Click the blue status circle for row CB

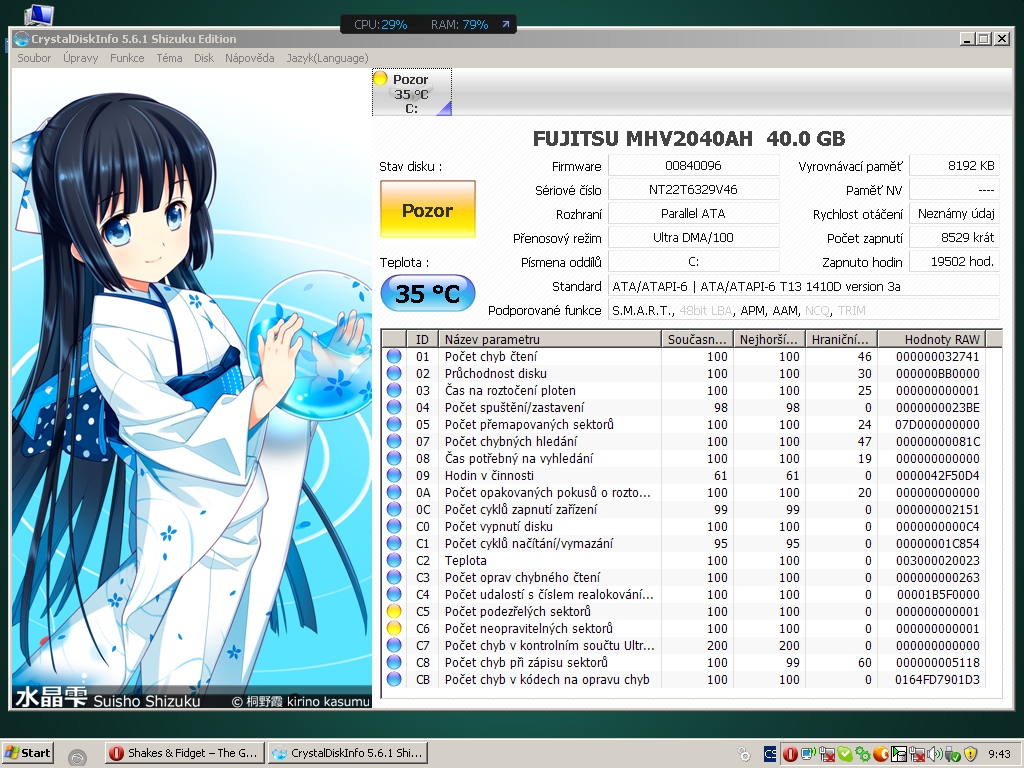pos(394,679)
